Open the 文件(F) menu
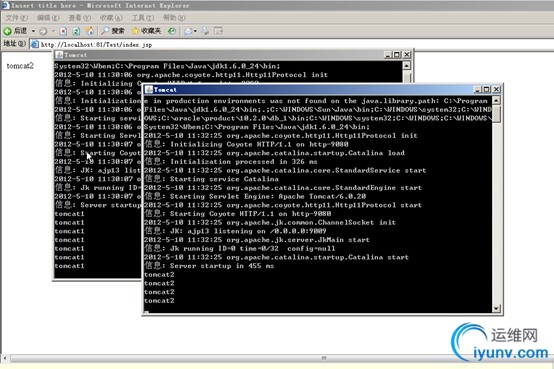554x369 pixels. coord(17,18)
